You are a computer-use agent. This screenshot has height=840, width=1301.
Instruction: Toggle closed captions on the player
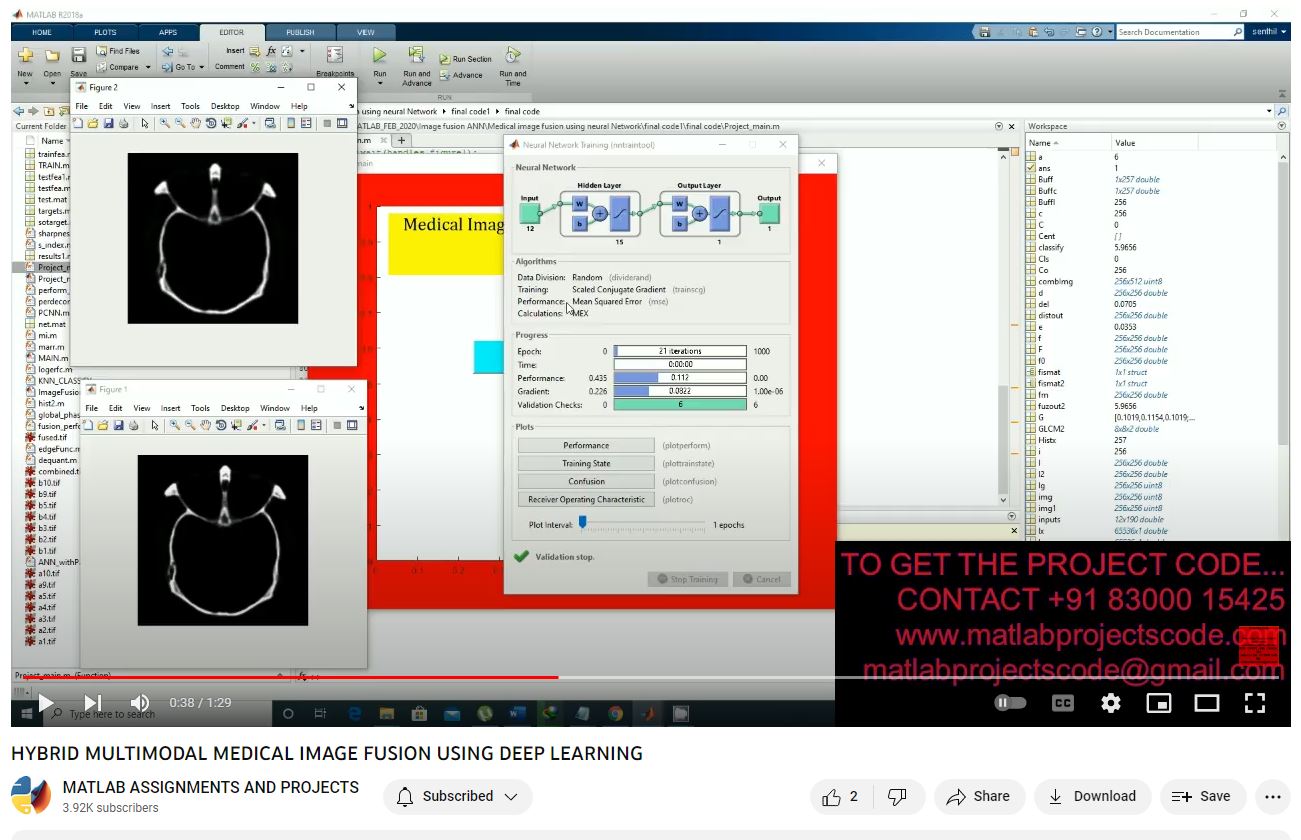tap(1062, 703)
